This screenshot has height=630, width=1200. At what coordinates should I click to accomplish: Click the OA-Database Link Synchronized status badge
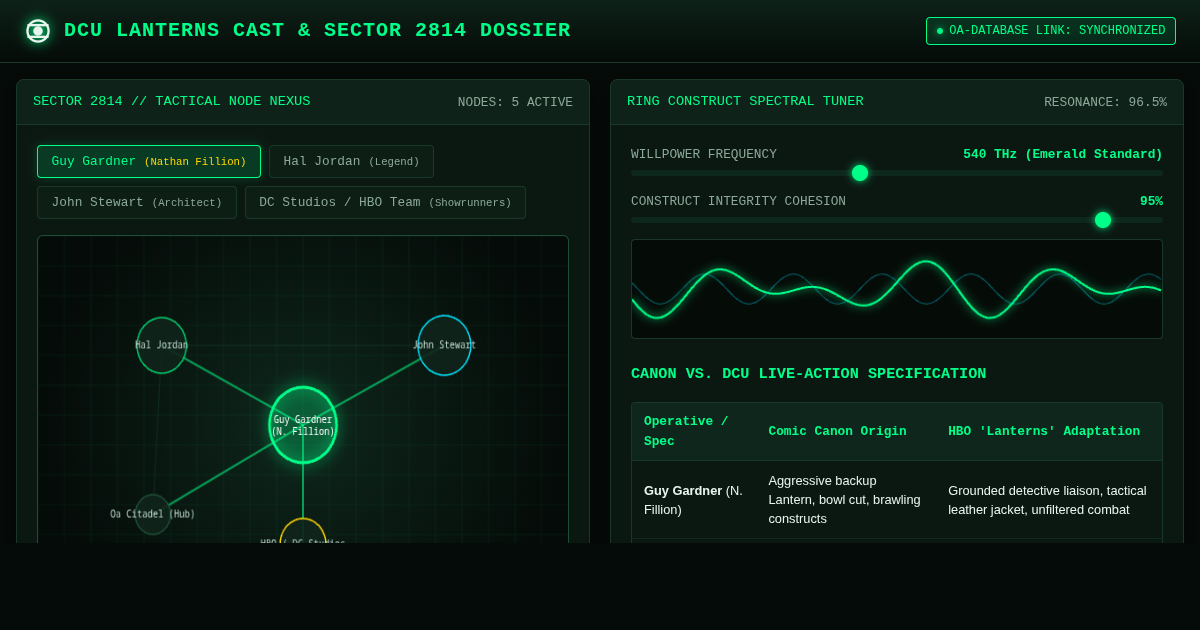point(1051,31)
